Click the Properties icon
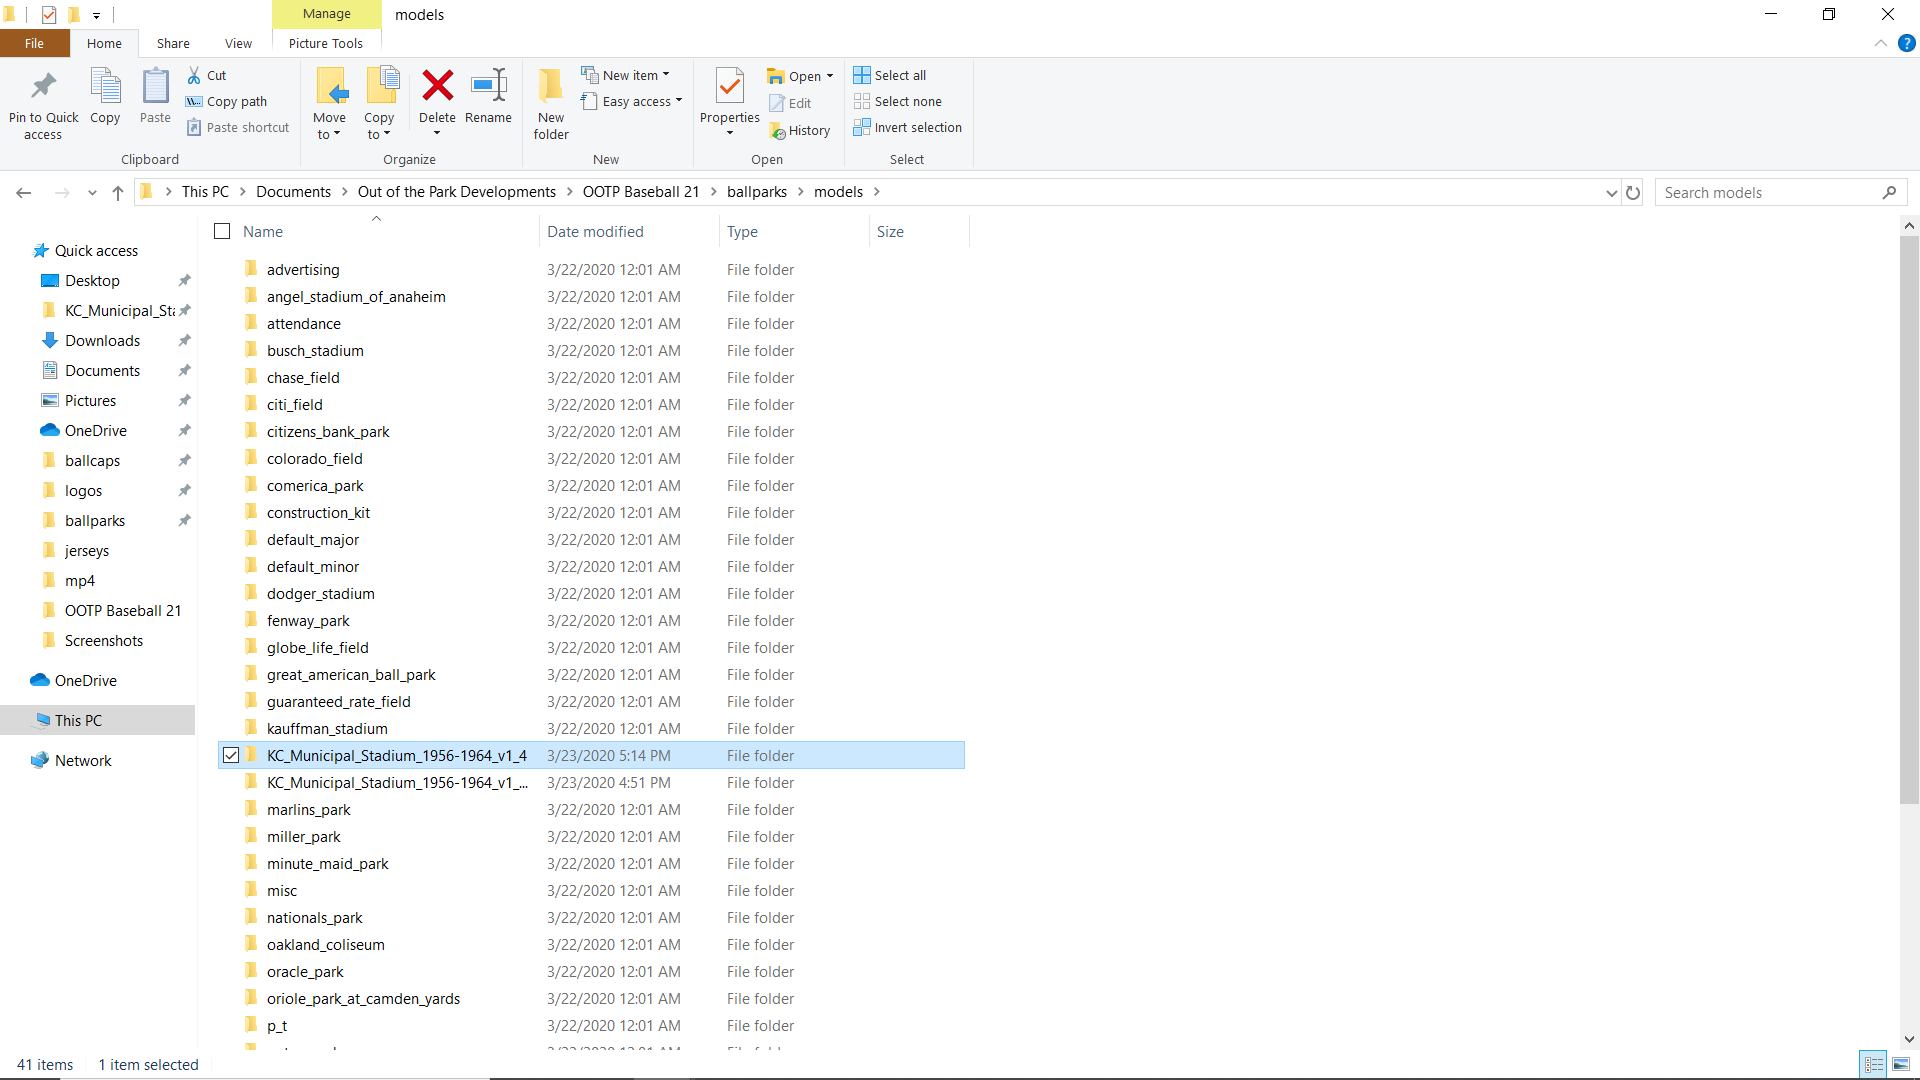Image resolution: width=1920 pixels, height=1080 pixels. pos(730,88)
